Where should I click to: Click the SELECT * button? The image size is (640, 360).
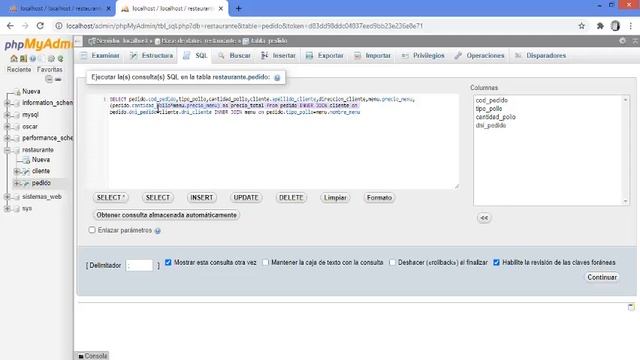click(x=111, y=198)
